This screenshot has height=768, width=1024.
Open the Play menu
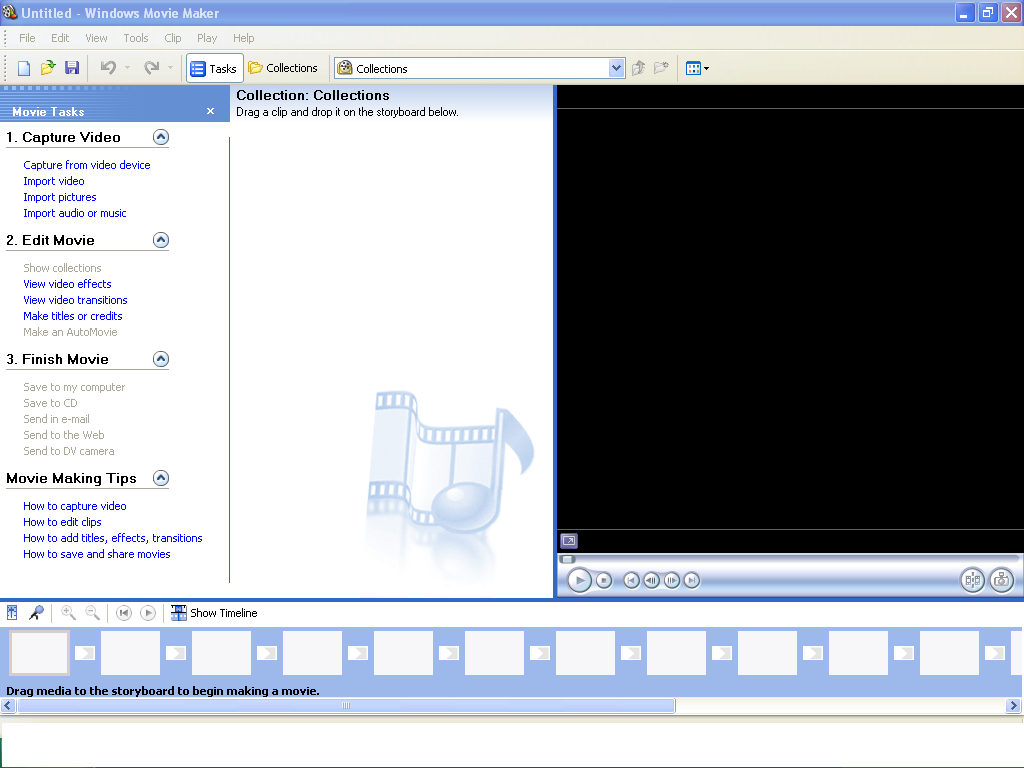coord(207,38)
